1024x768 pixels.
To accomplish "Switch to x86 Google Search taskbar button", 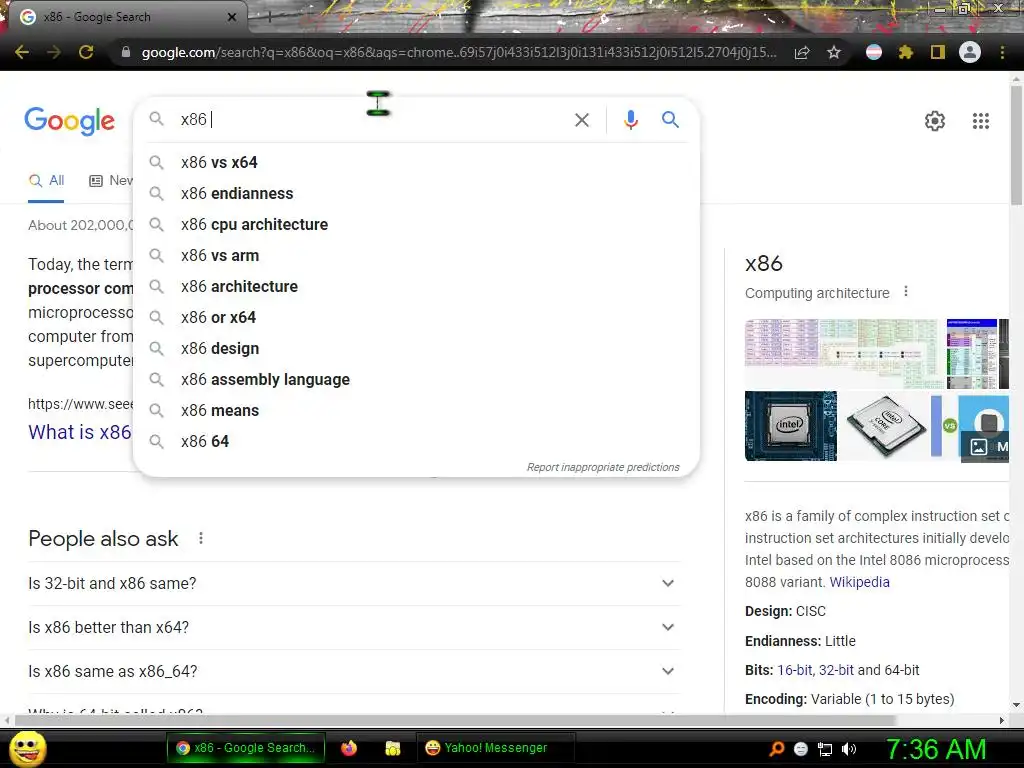I will [x=246, y=748].
